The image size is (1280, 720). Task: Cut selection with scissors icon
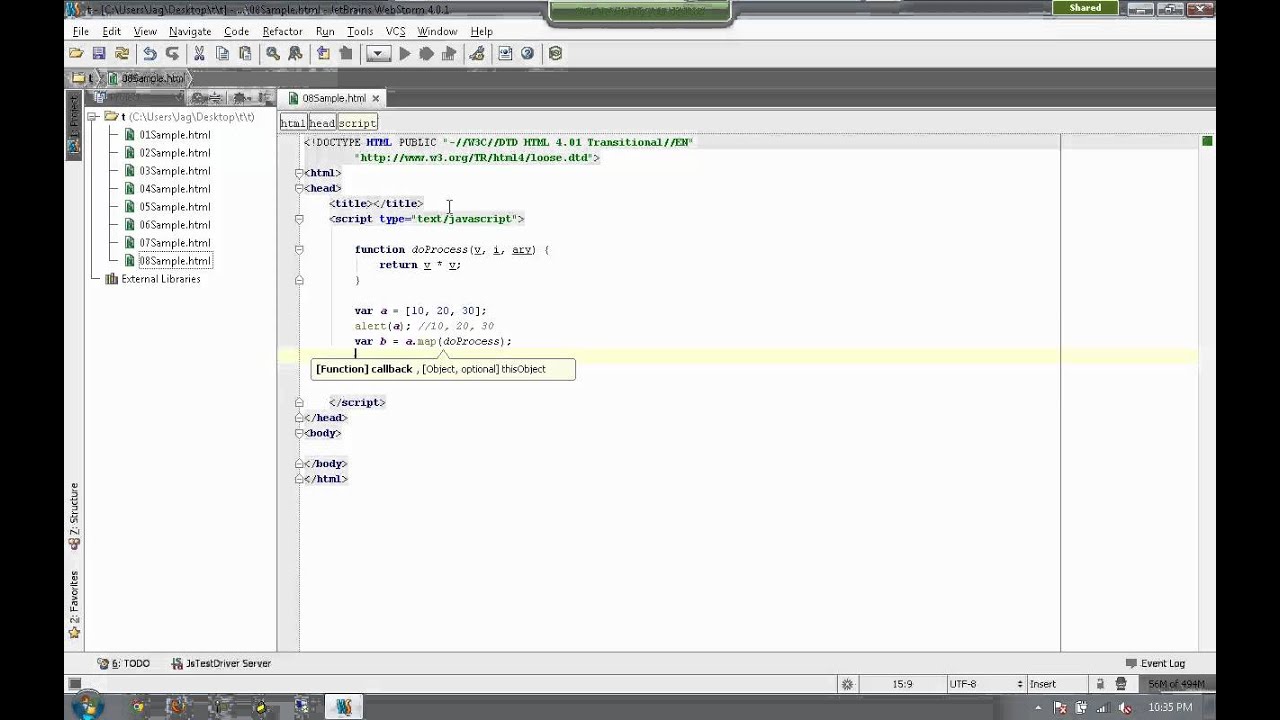point(199,54)
